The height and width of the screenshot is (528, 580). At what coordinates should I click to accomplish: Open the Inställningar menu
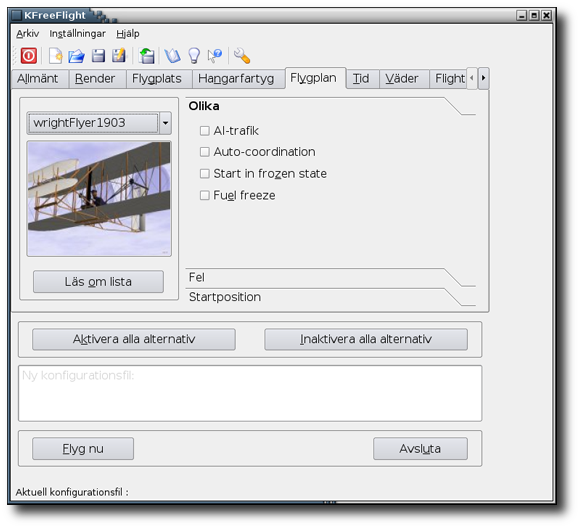[x=77, y=34]
